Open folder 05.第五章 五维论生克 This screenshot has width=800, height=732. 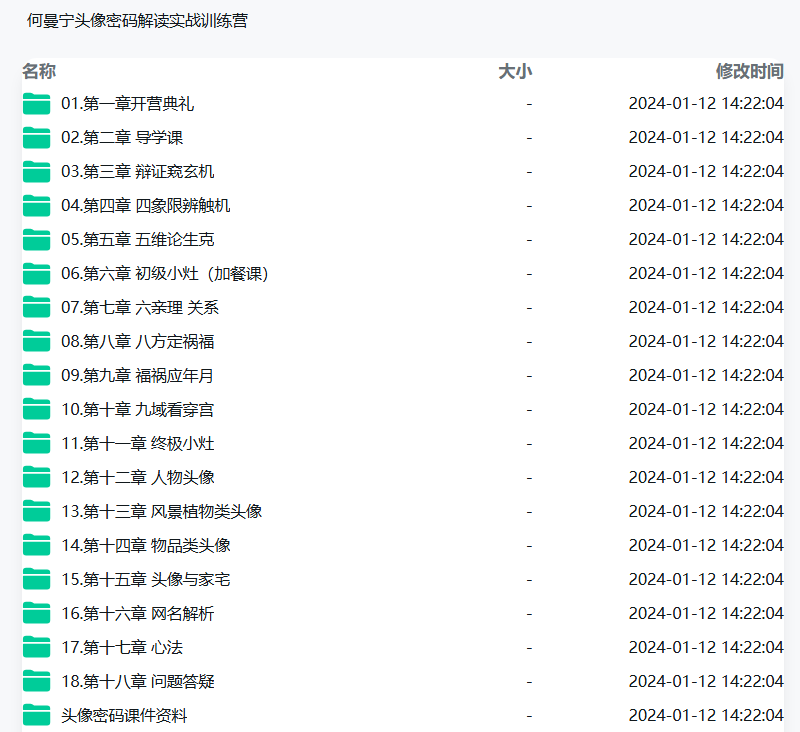(x=137, y=240)
